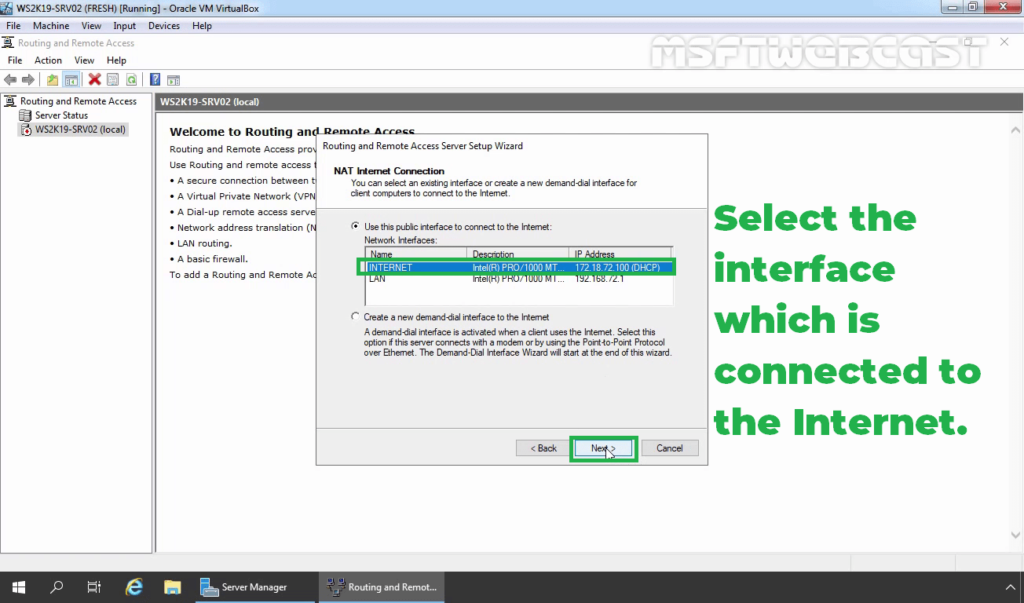
Task: Open Task View on the taskbar
Action: [94, 587]
